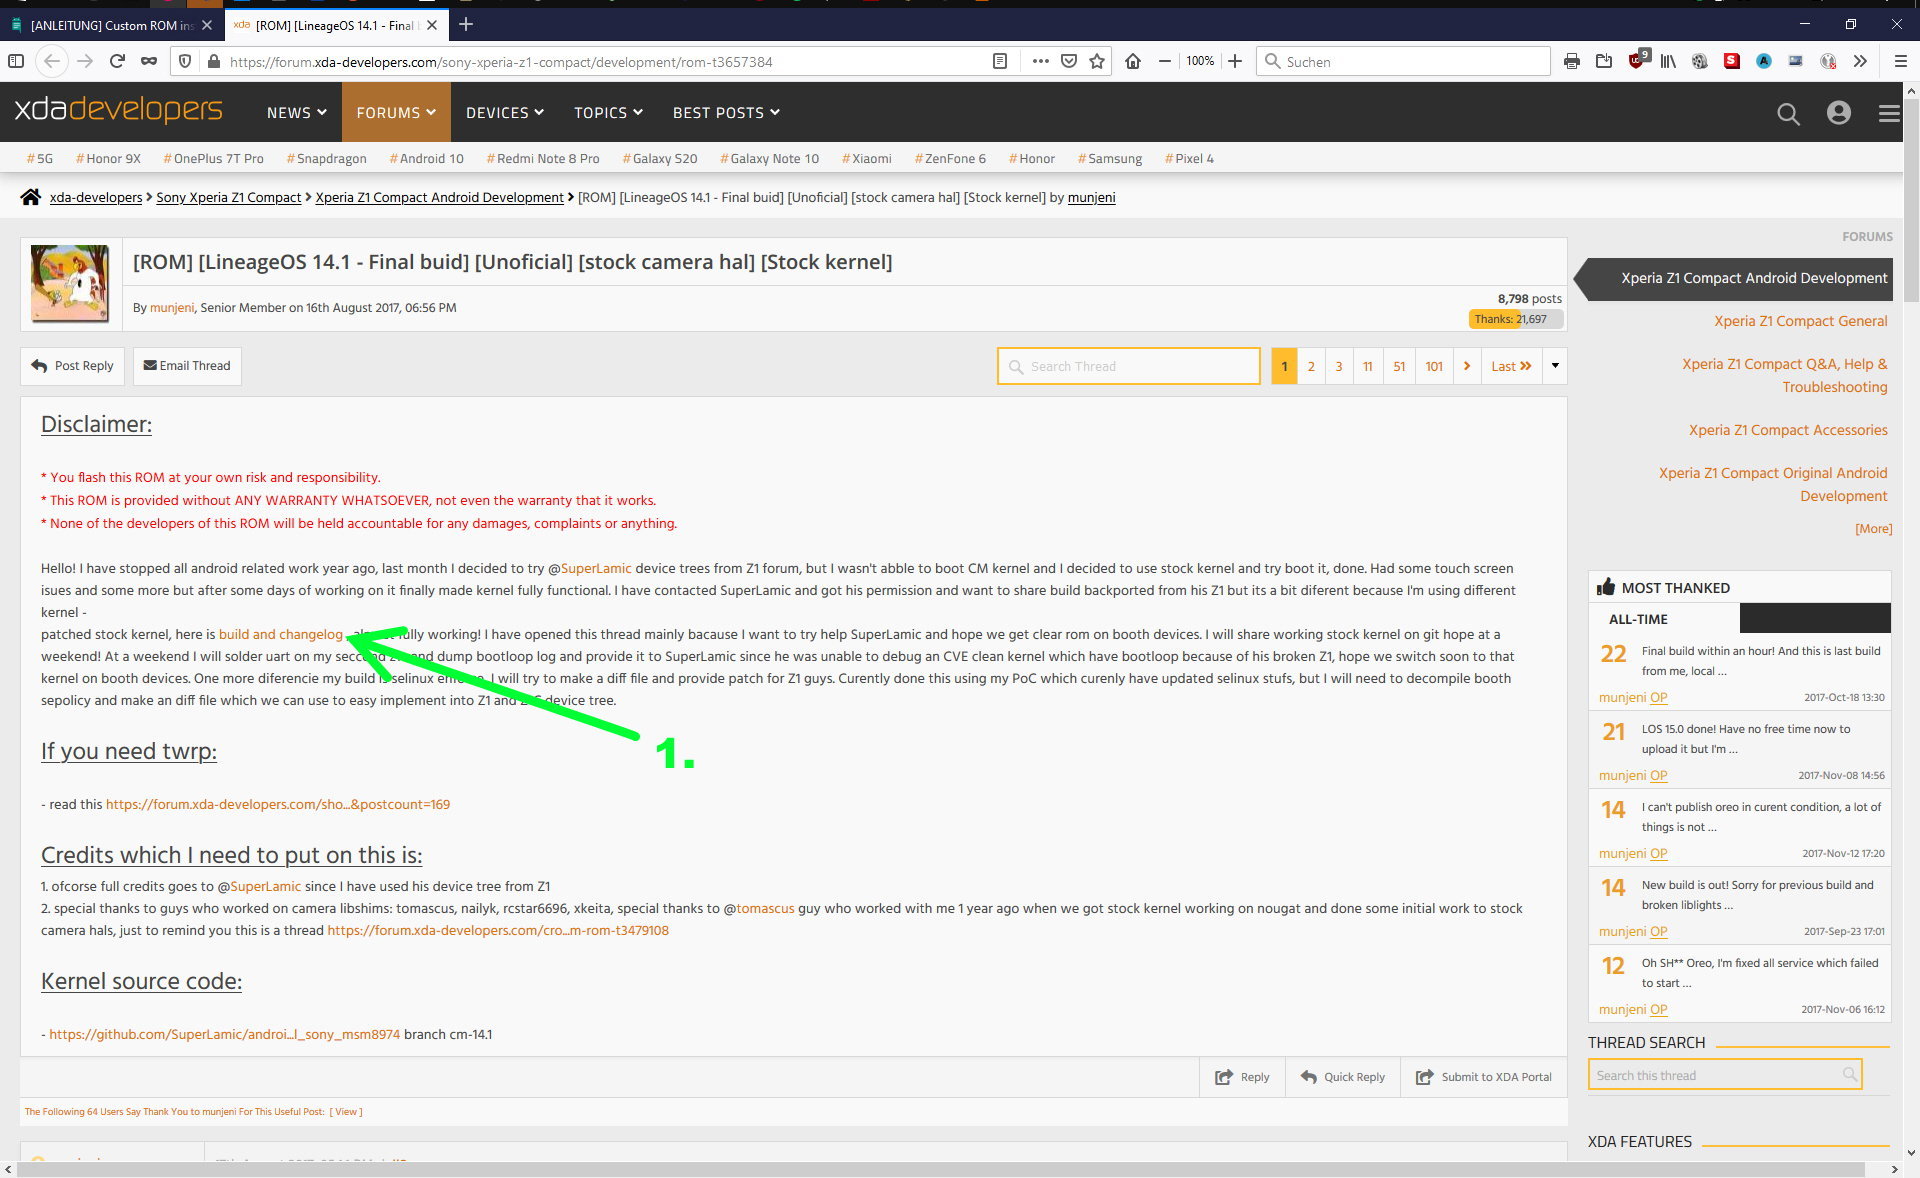Open the #Galaxy S20 tag

(660, 158)
